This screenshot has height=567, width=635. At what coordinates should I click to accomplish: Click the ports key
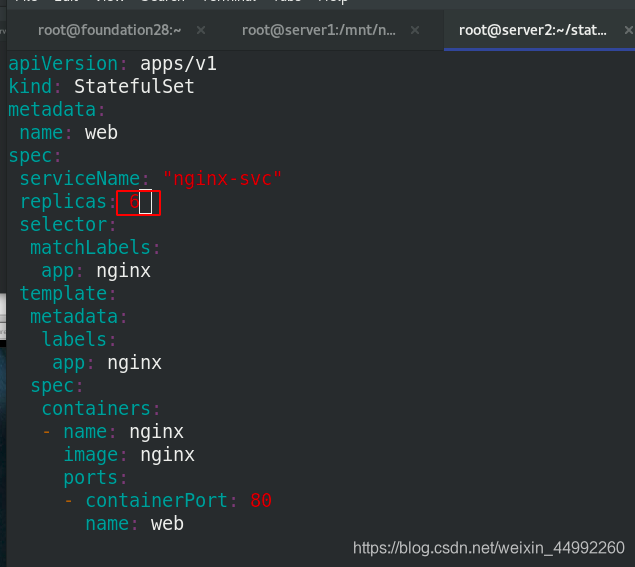pos(90,478)
